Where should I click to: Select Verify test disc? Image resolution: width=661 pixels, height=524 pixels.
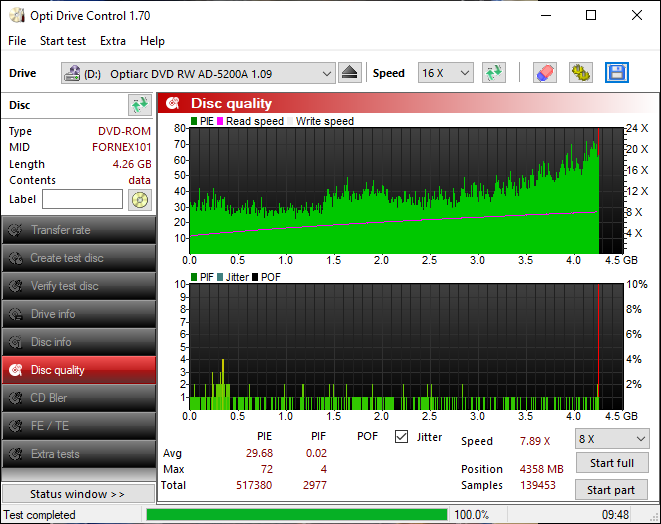[79, 286]
